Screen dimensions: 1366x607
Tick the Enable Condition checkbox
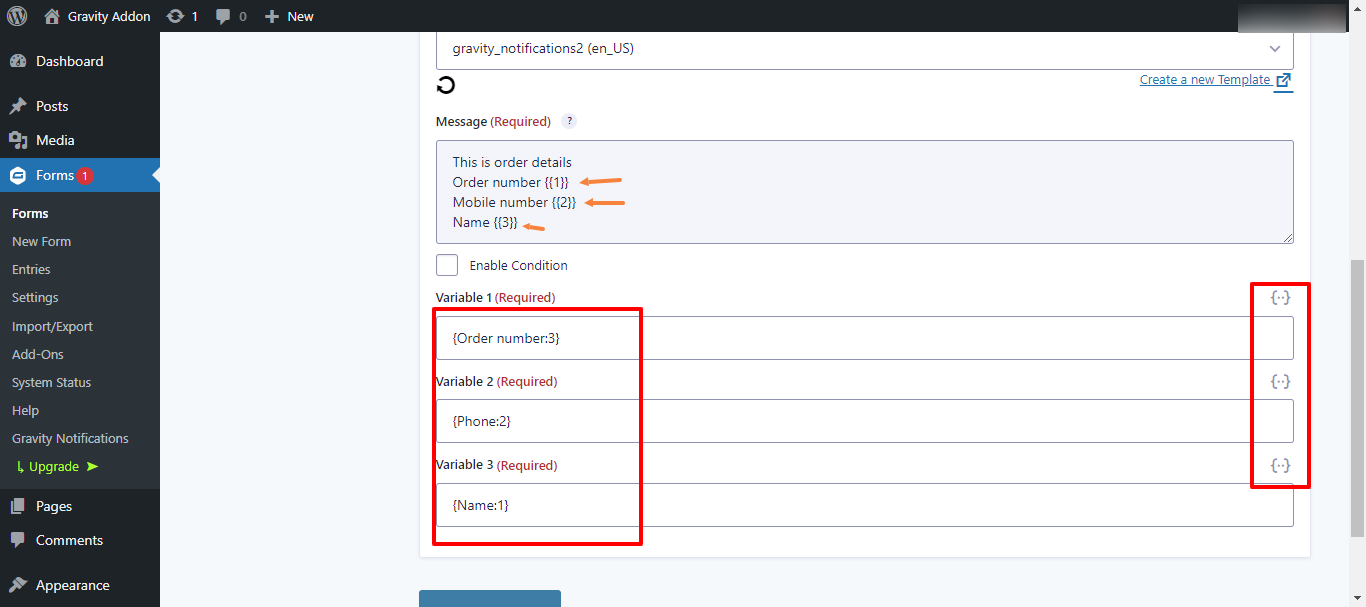coord(447,265)
